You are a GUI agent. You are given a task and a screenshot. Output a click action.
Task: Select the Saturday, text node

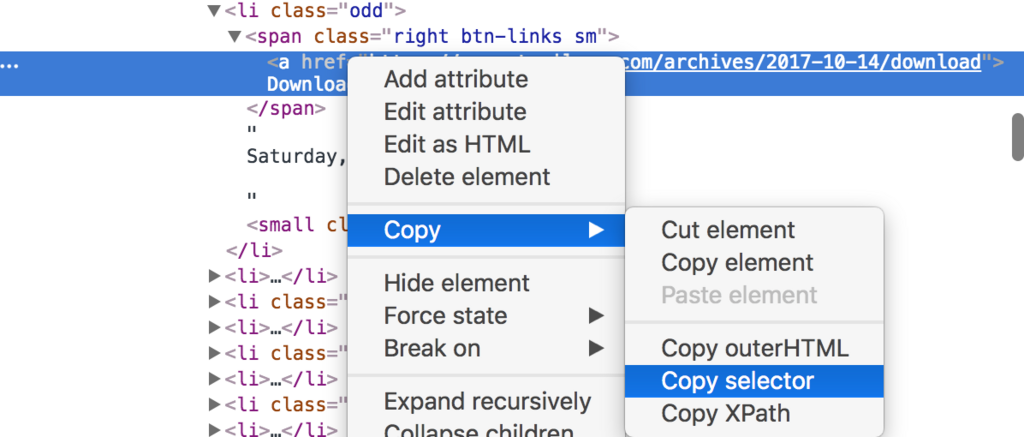(296, 157)
